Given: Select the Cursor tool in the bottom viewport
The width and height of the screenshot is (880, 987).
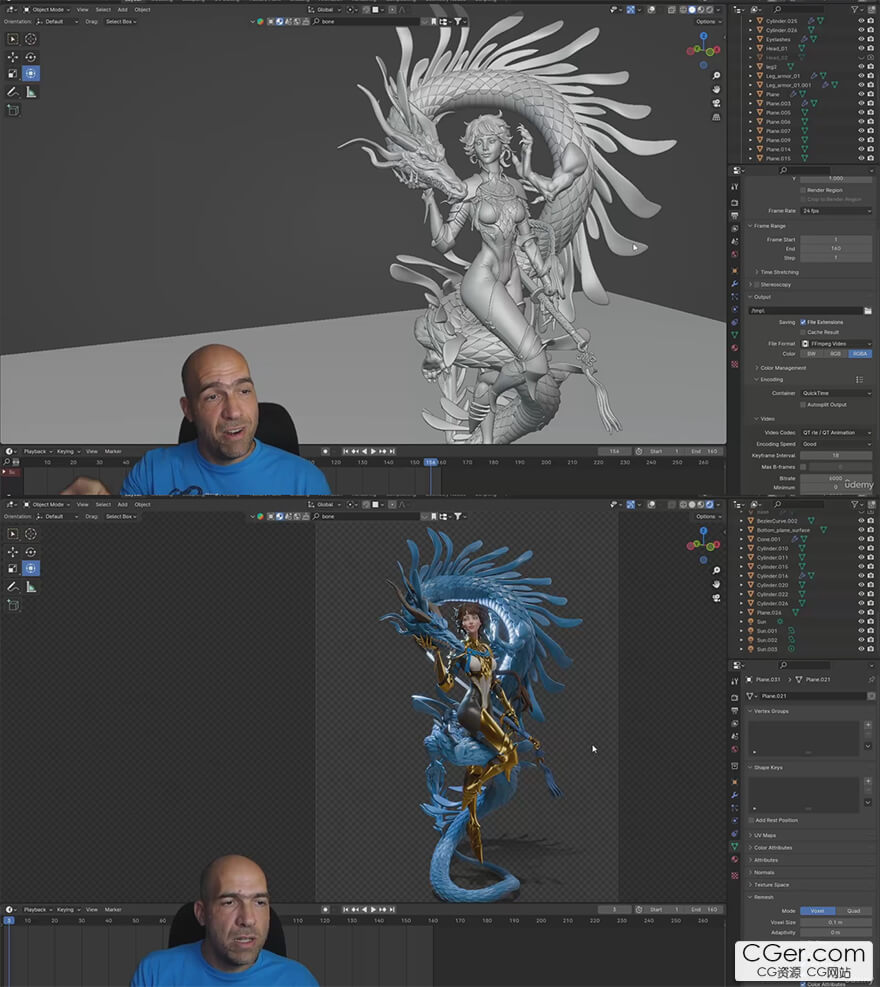Looking at the screenshot, I should coord(30,533).
